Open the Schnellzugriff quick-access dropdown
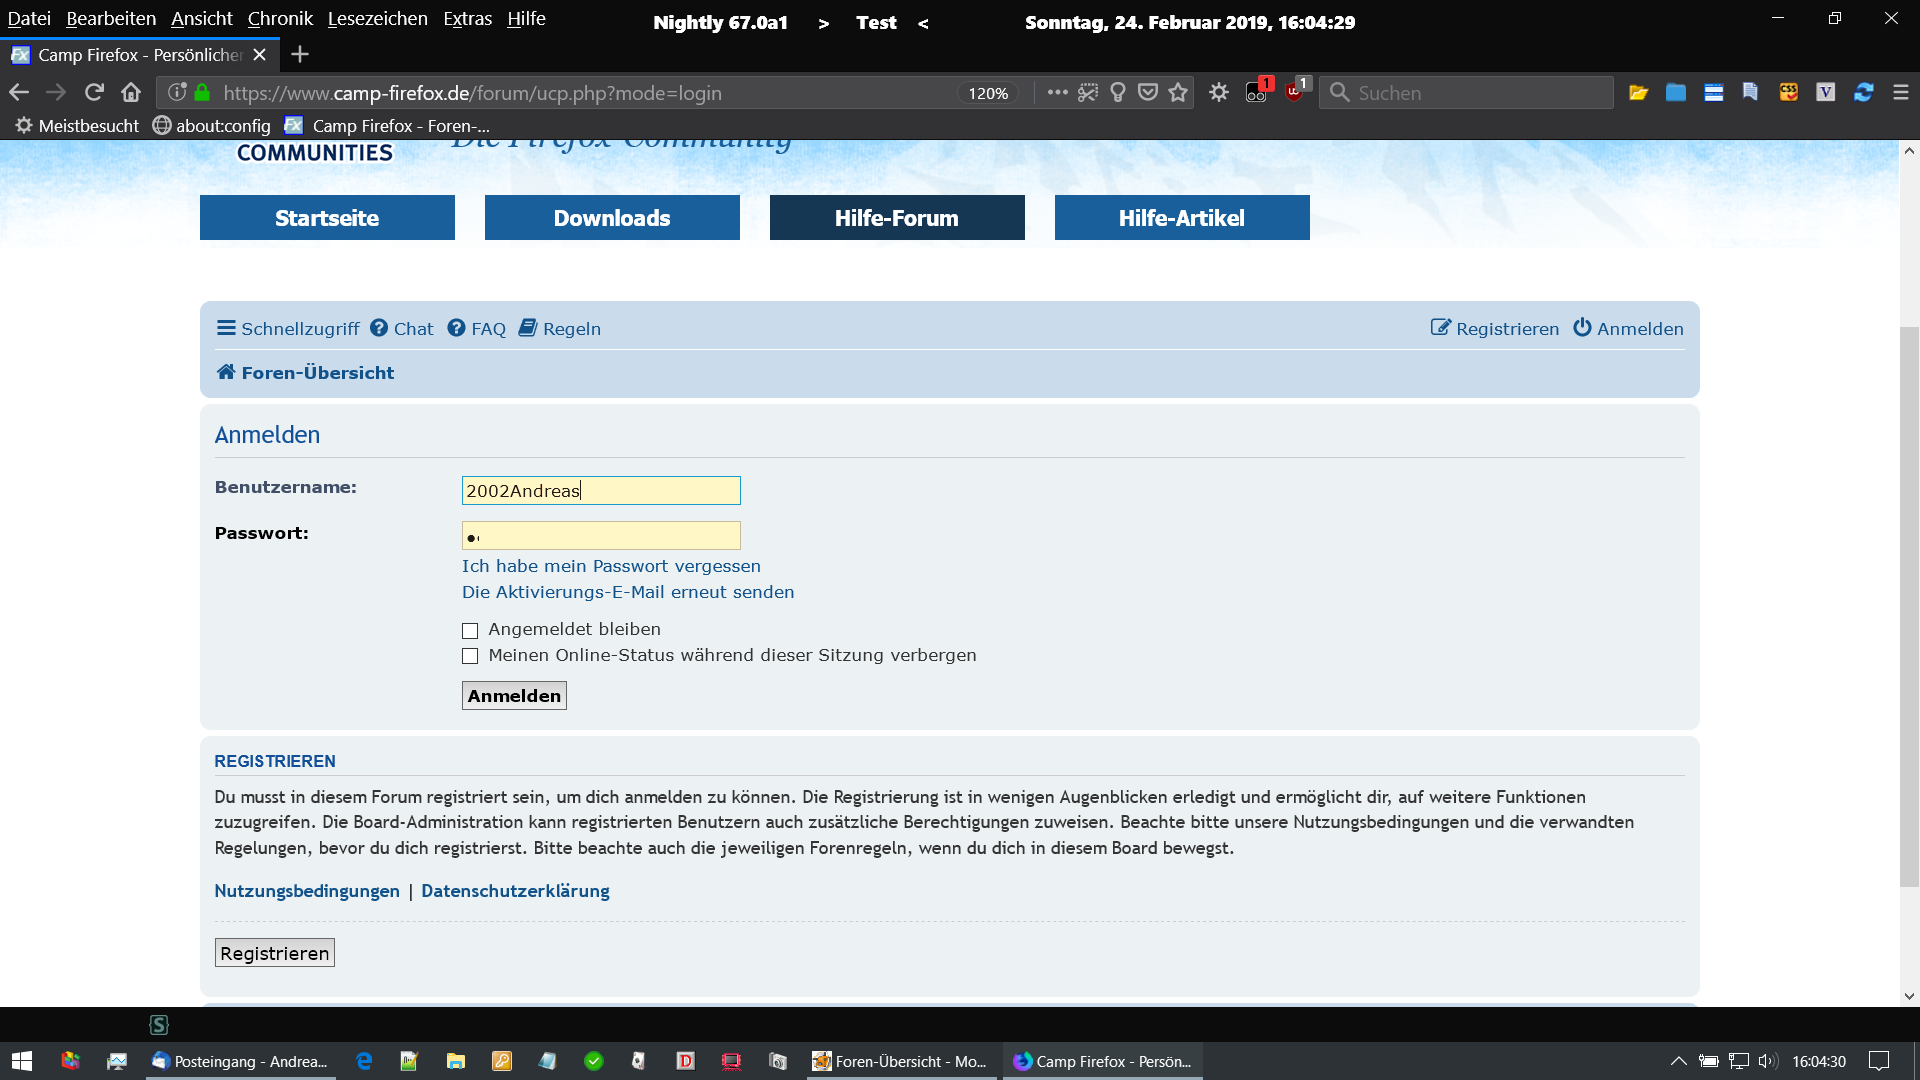 pyautogui.click(x=288, y=329)
